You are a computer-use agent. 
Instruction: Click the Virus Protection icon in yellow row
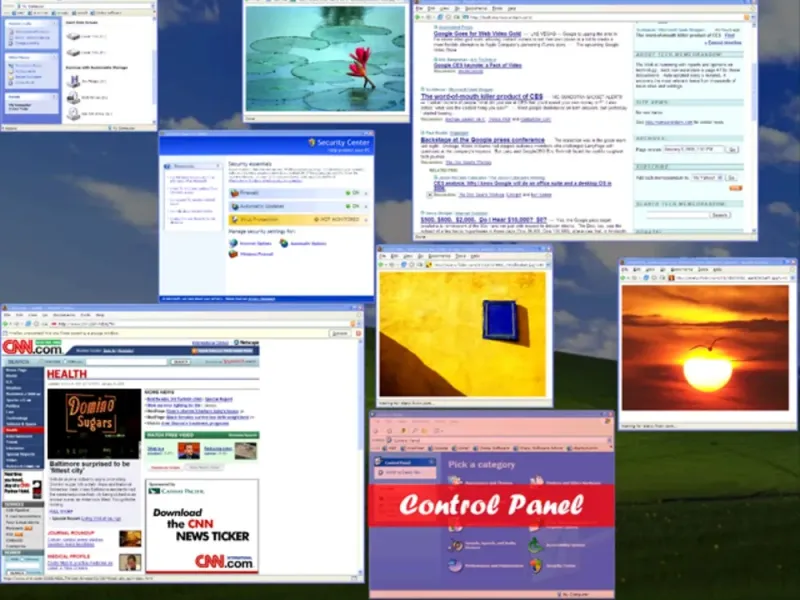click(235, 220)
